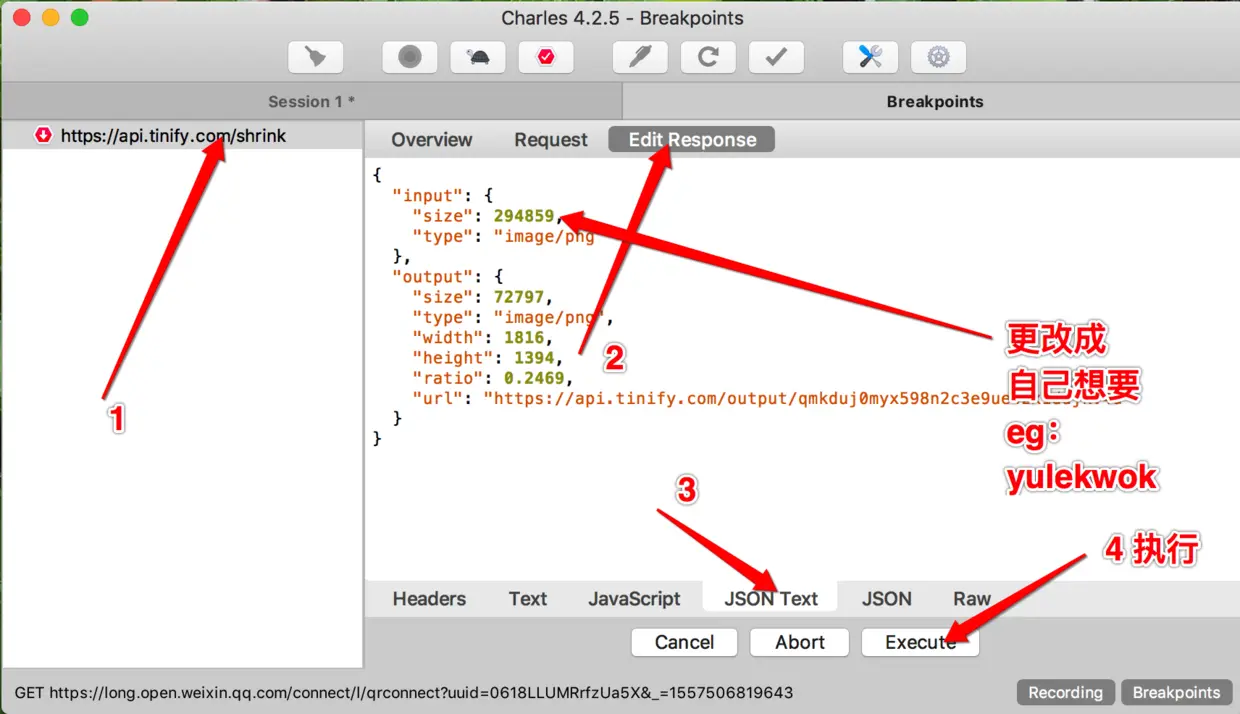Click the status bar GET request text
The width and height of the screenshot is (1240, 714).
[404, 692]
